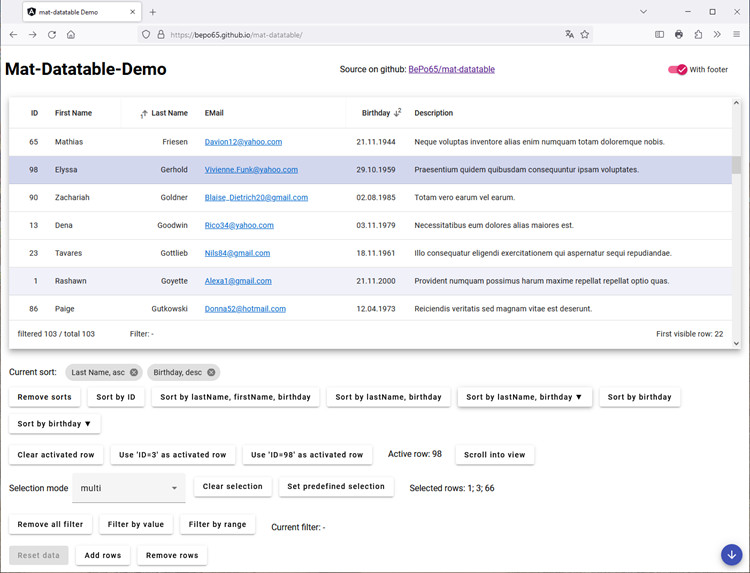750x573 pixels.
Task: Click the shield tracking protection icon
Action: click(x=146, y=34)
